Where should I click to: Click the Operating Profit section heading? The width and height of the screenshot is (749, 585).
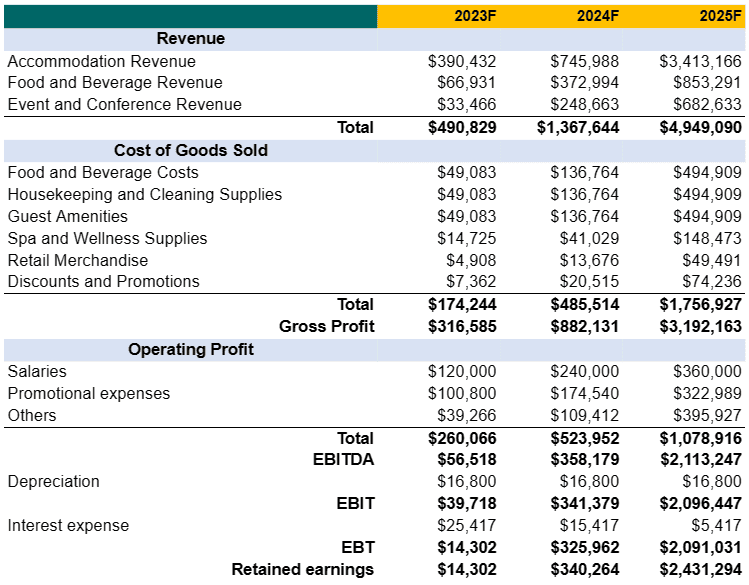click(191, 349)
